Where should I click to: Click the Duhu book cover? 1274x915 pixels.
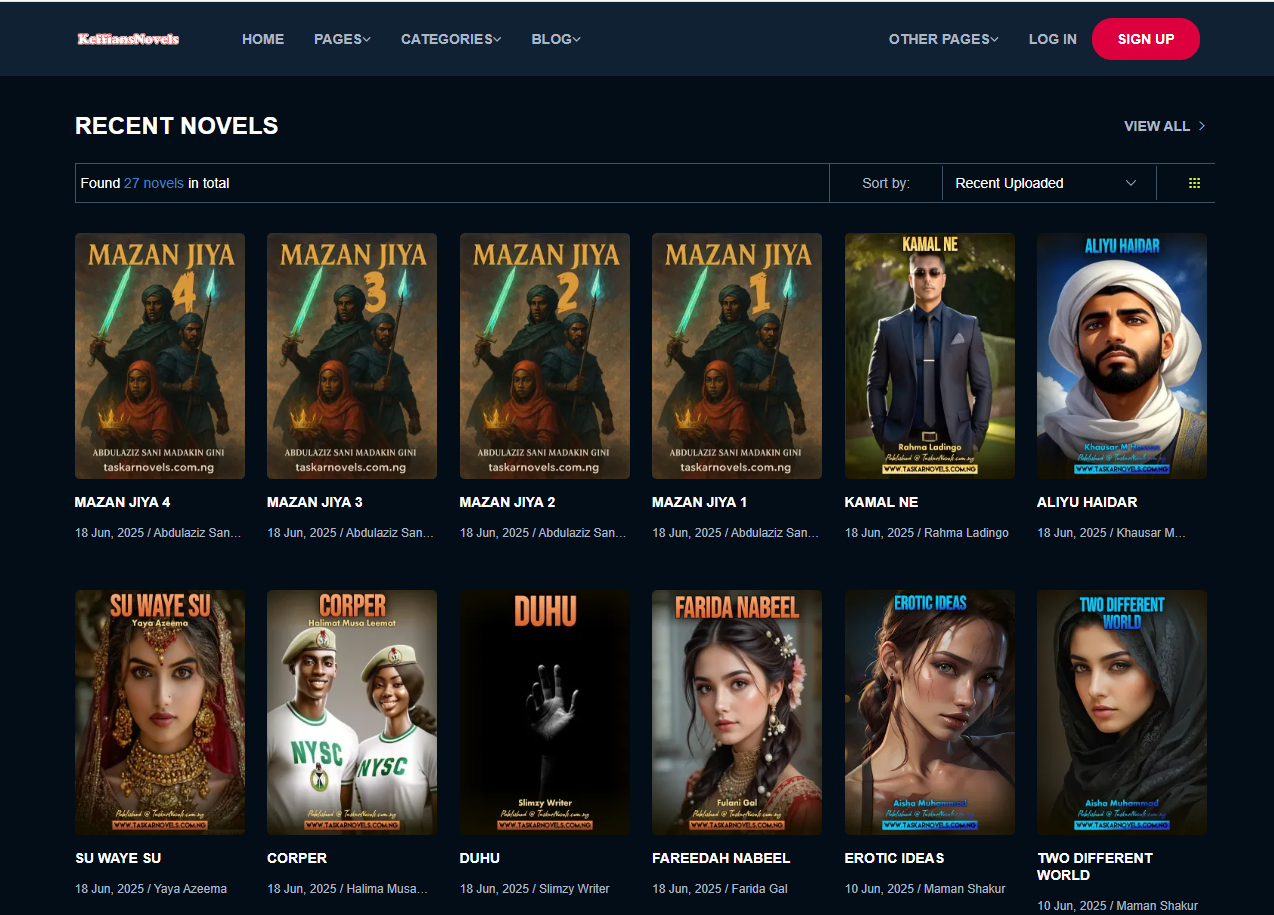coord(544,712)
